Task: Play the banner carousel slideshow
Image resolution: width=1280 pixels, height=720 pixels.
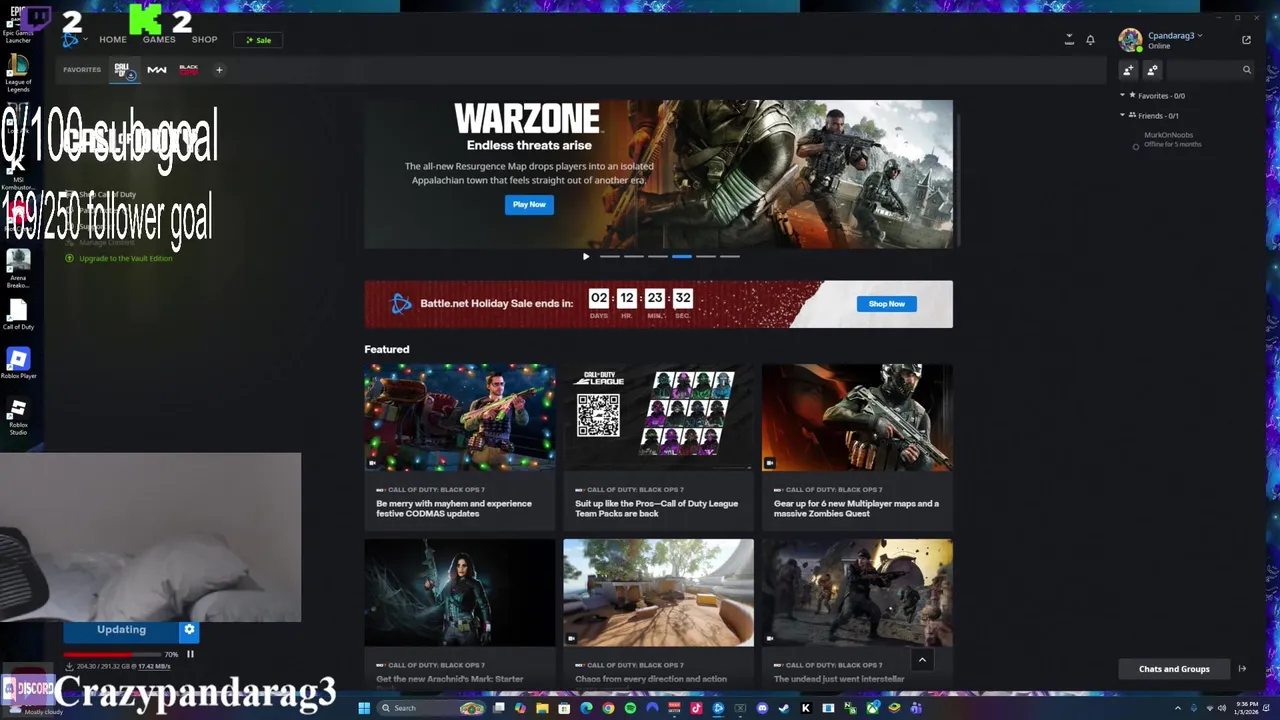Action: coord(586,256)
